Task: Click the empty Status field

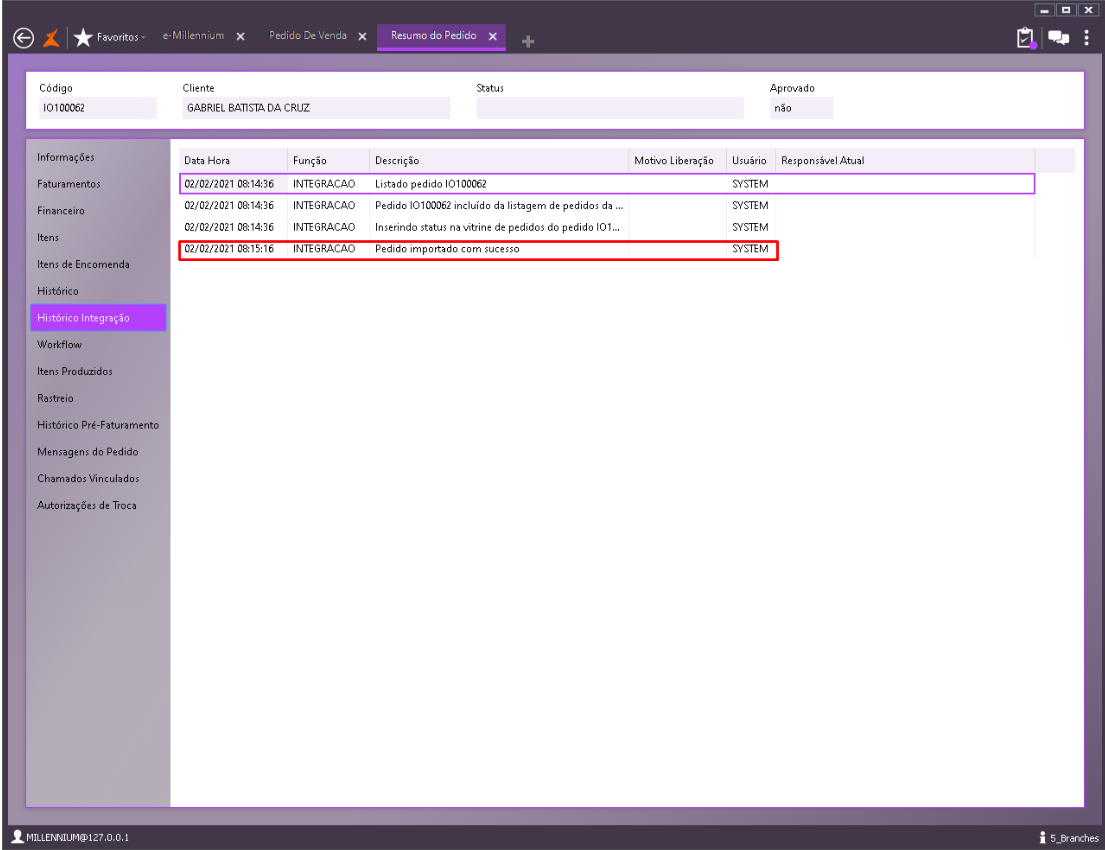Action: click(x=610, y=108)
